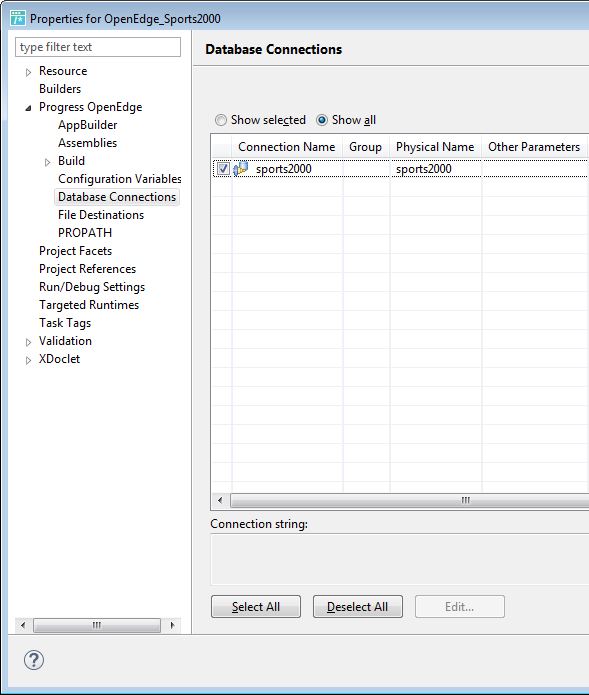Click the tree scrollbar right arrow
The width and height of the screenshot is (589, 695).
[x=172, y=625]
